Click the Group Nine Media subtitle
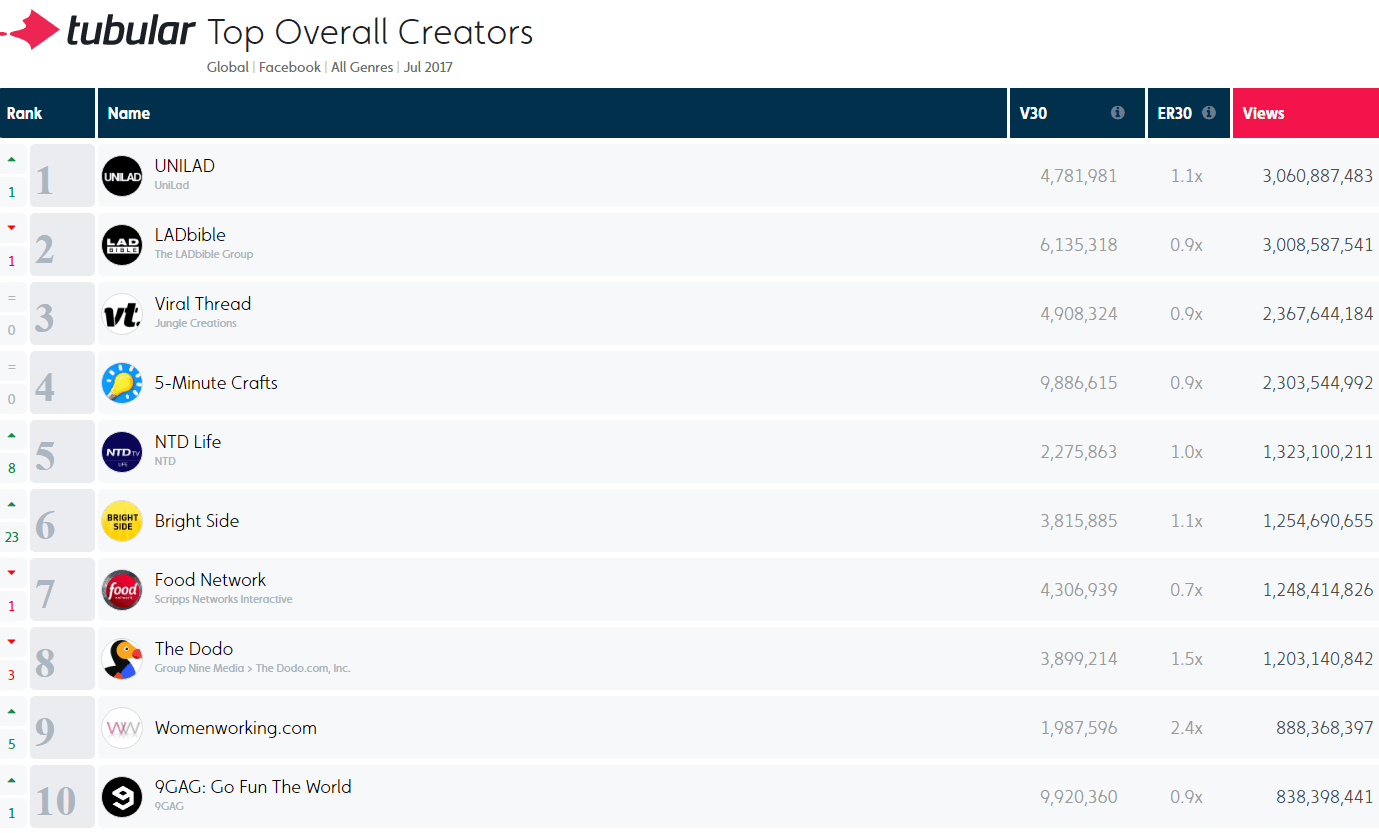 click(x=200, y=668)
